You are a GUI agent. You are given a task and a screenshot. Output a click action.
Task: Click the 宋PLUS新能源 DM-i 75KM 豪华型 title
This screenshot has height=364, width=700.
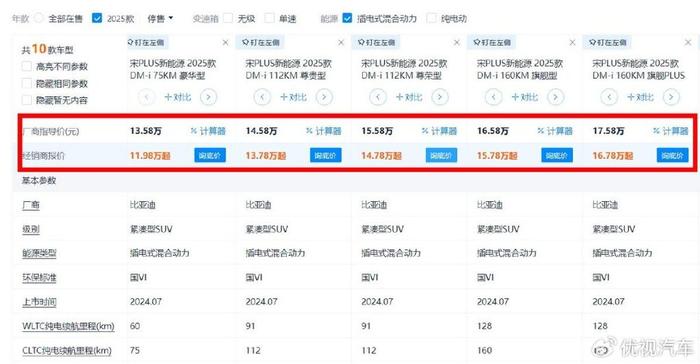click(x=173, y=69)
